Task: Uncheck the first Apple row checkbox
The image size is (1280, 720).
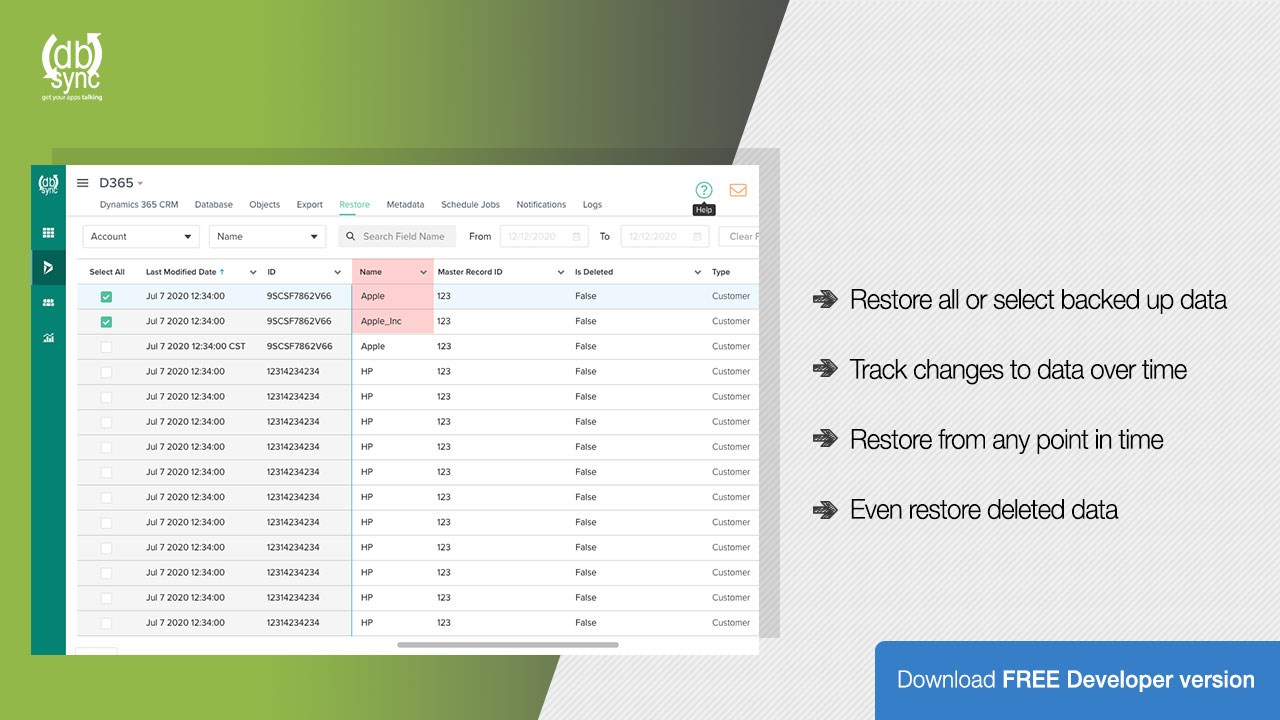Action: 106,297
